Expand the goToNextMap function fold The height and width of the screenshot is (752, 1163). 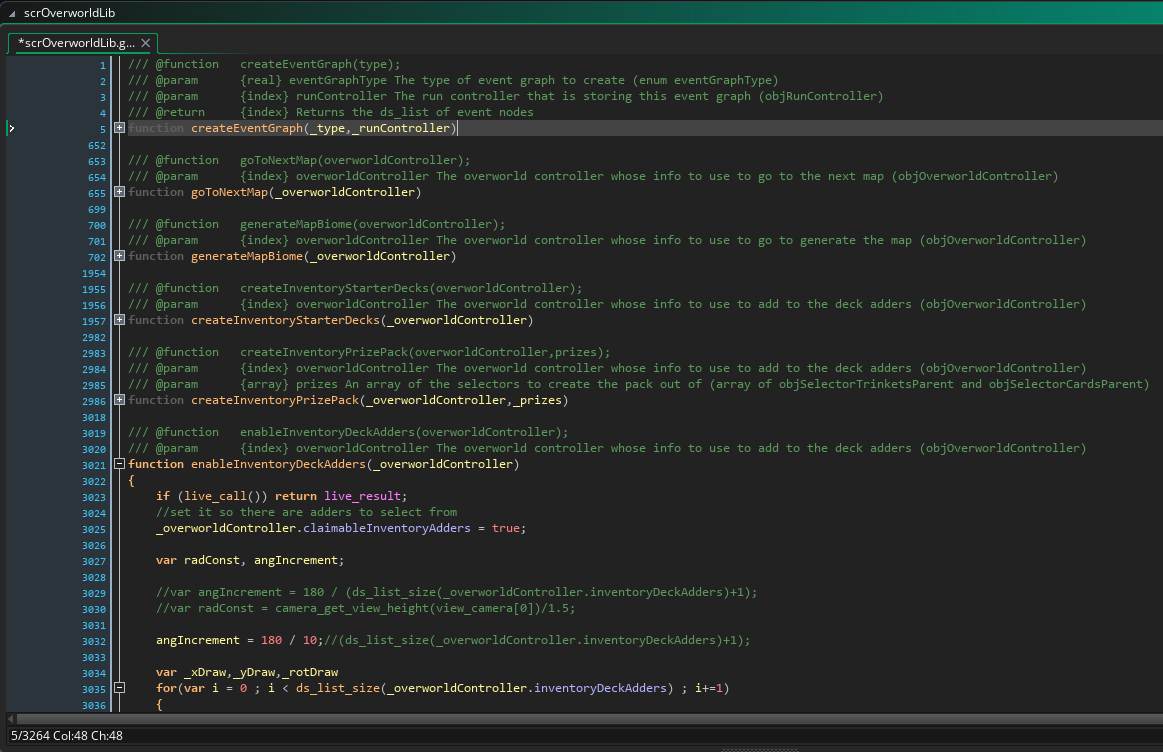[120, 192]
